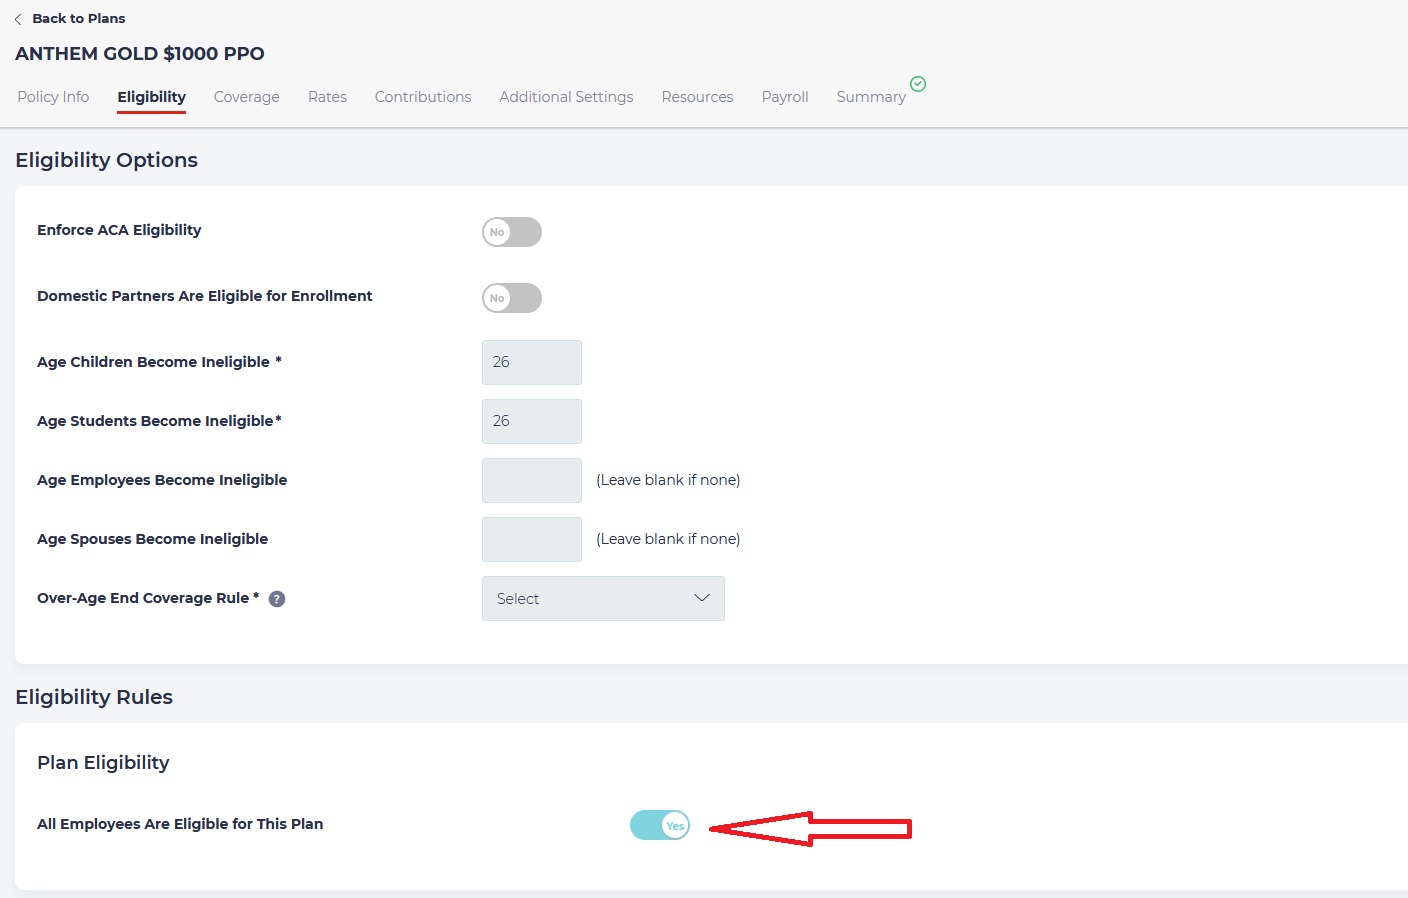Open the Over-Age End Coverage Rule help tooltip
1408x898 pixels.
276,598
